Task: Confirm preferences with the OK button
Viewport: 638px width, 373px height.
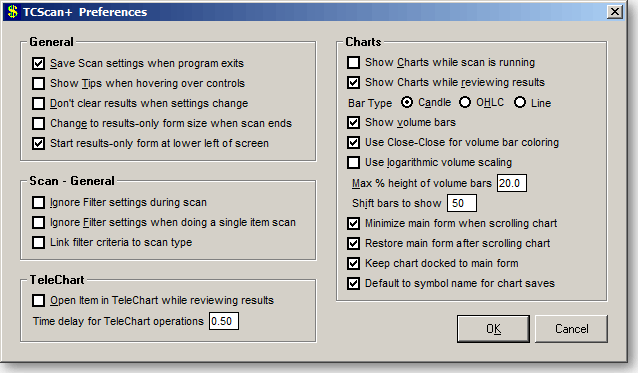Action: click(493, 329)
